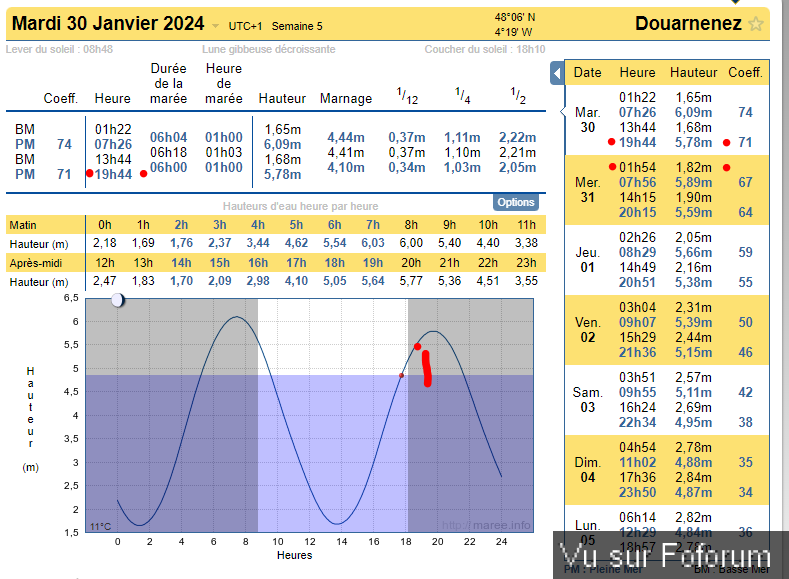Click the Mardi 30 Janvier 2024 heading
This screenshot has width=789, height=579.
pos(108,24)
